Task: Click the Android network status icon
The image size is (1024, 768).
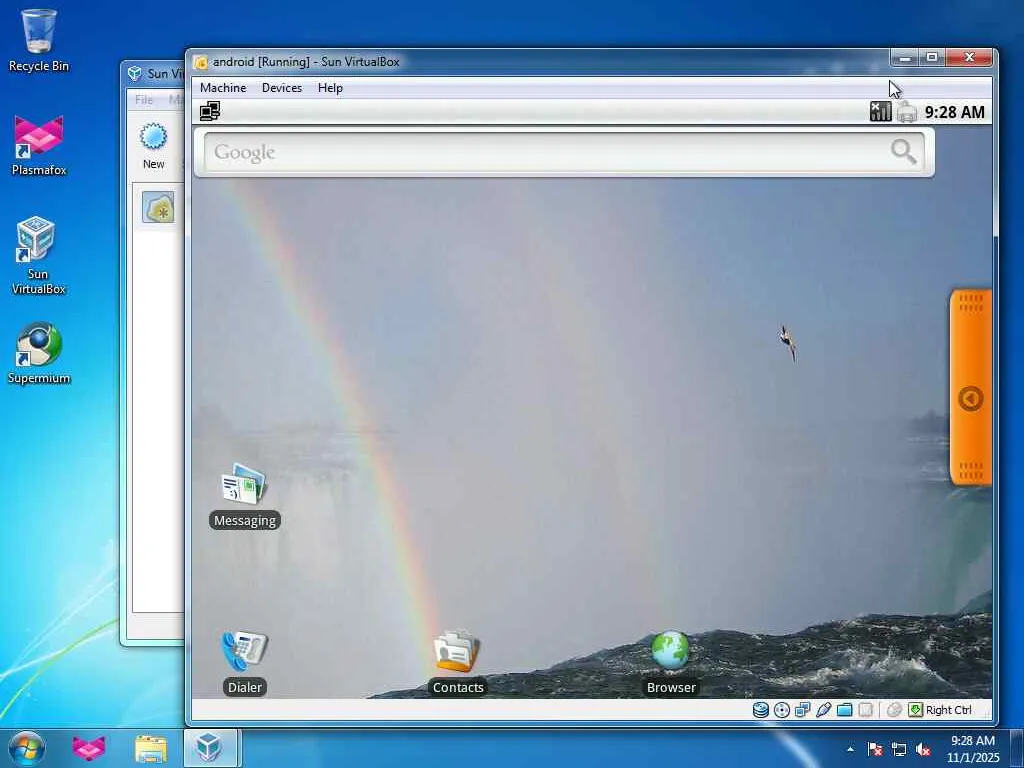Action: pyautogui.click(x=210, y=111)
